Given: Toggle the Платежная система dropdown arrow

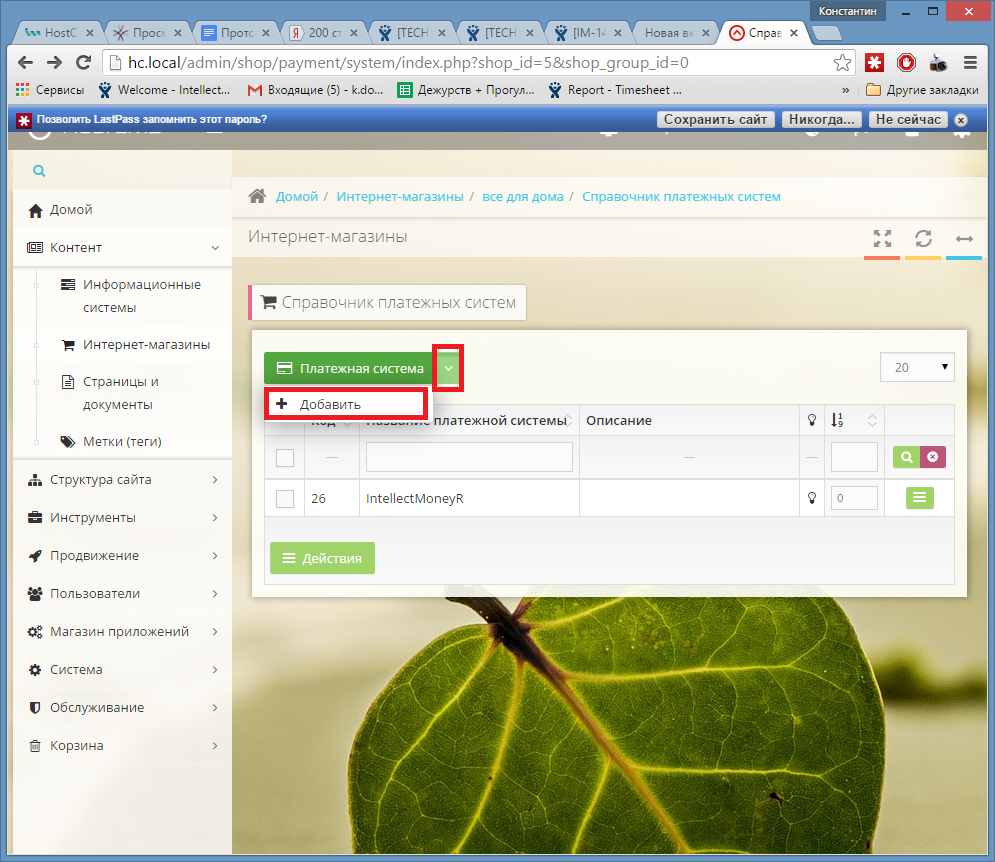Looking at the screenshot, I should click(448, 368).
